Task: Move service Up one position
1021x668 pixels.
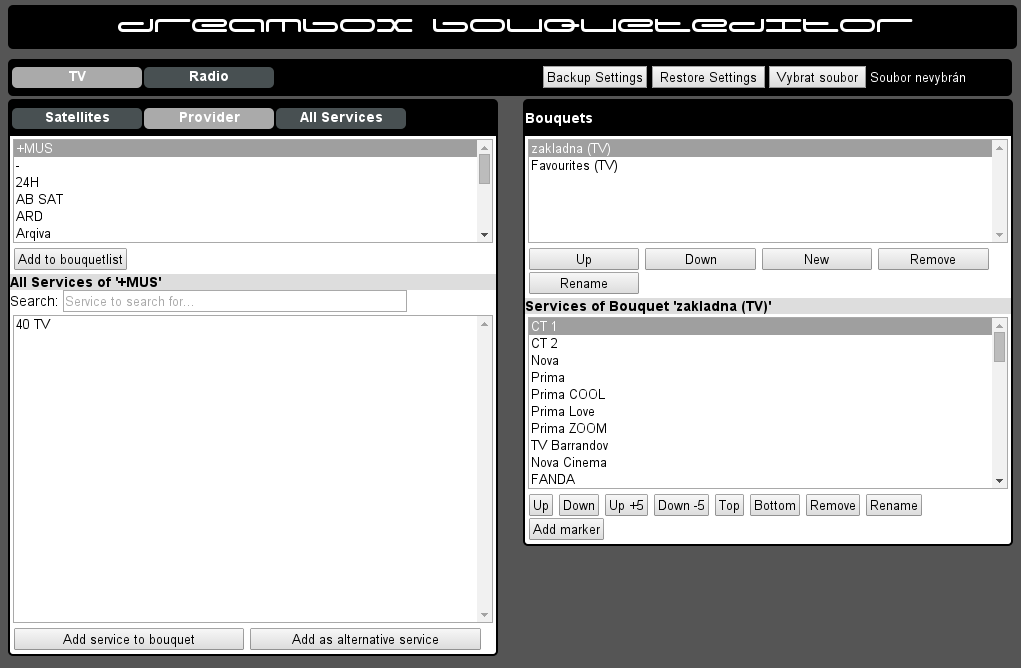Action: [541, 505]
